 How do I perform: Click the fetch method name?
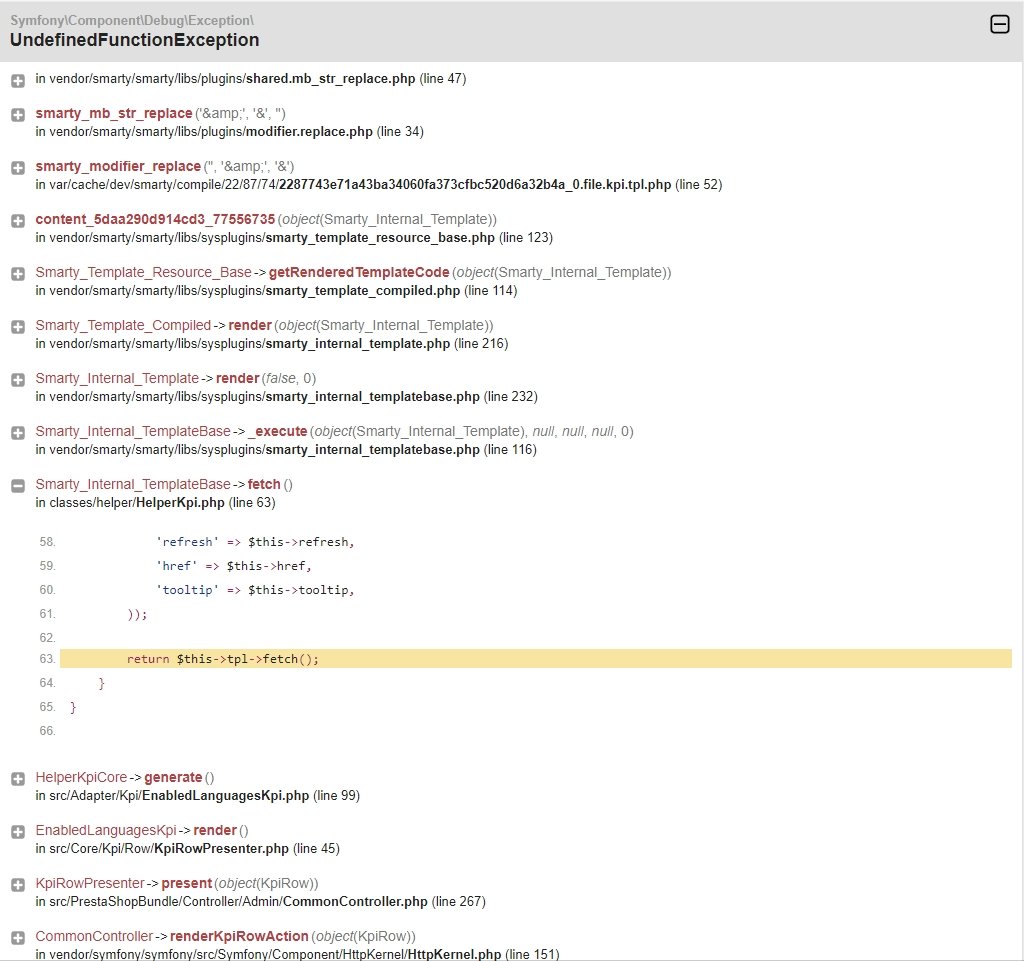264,484
